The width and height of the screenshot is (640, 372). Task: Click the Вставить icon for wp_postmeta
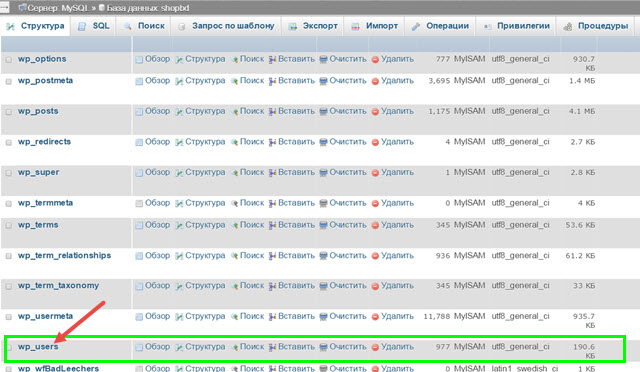(x=273, y=81)
